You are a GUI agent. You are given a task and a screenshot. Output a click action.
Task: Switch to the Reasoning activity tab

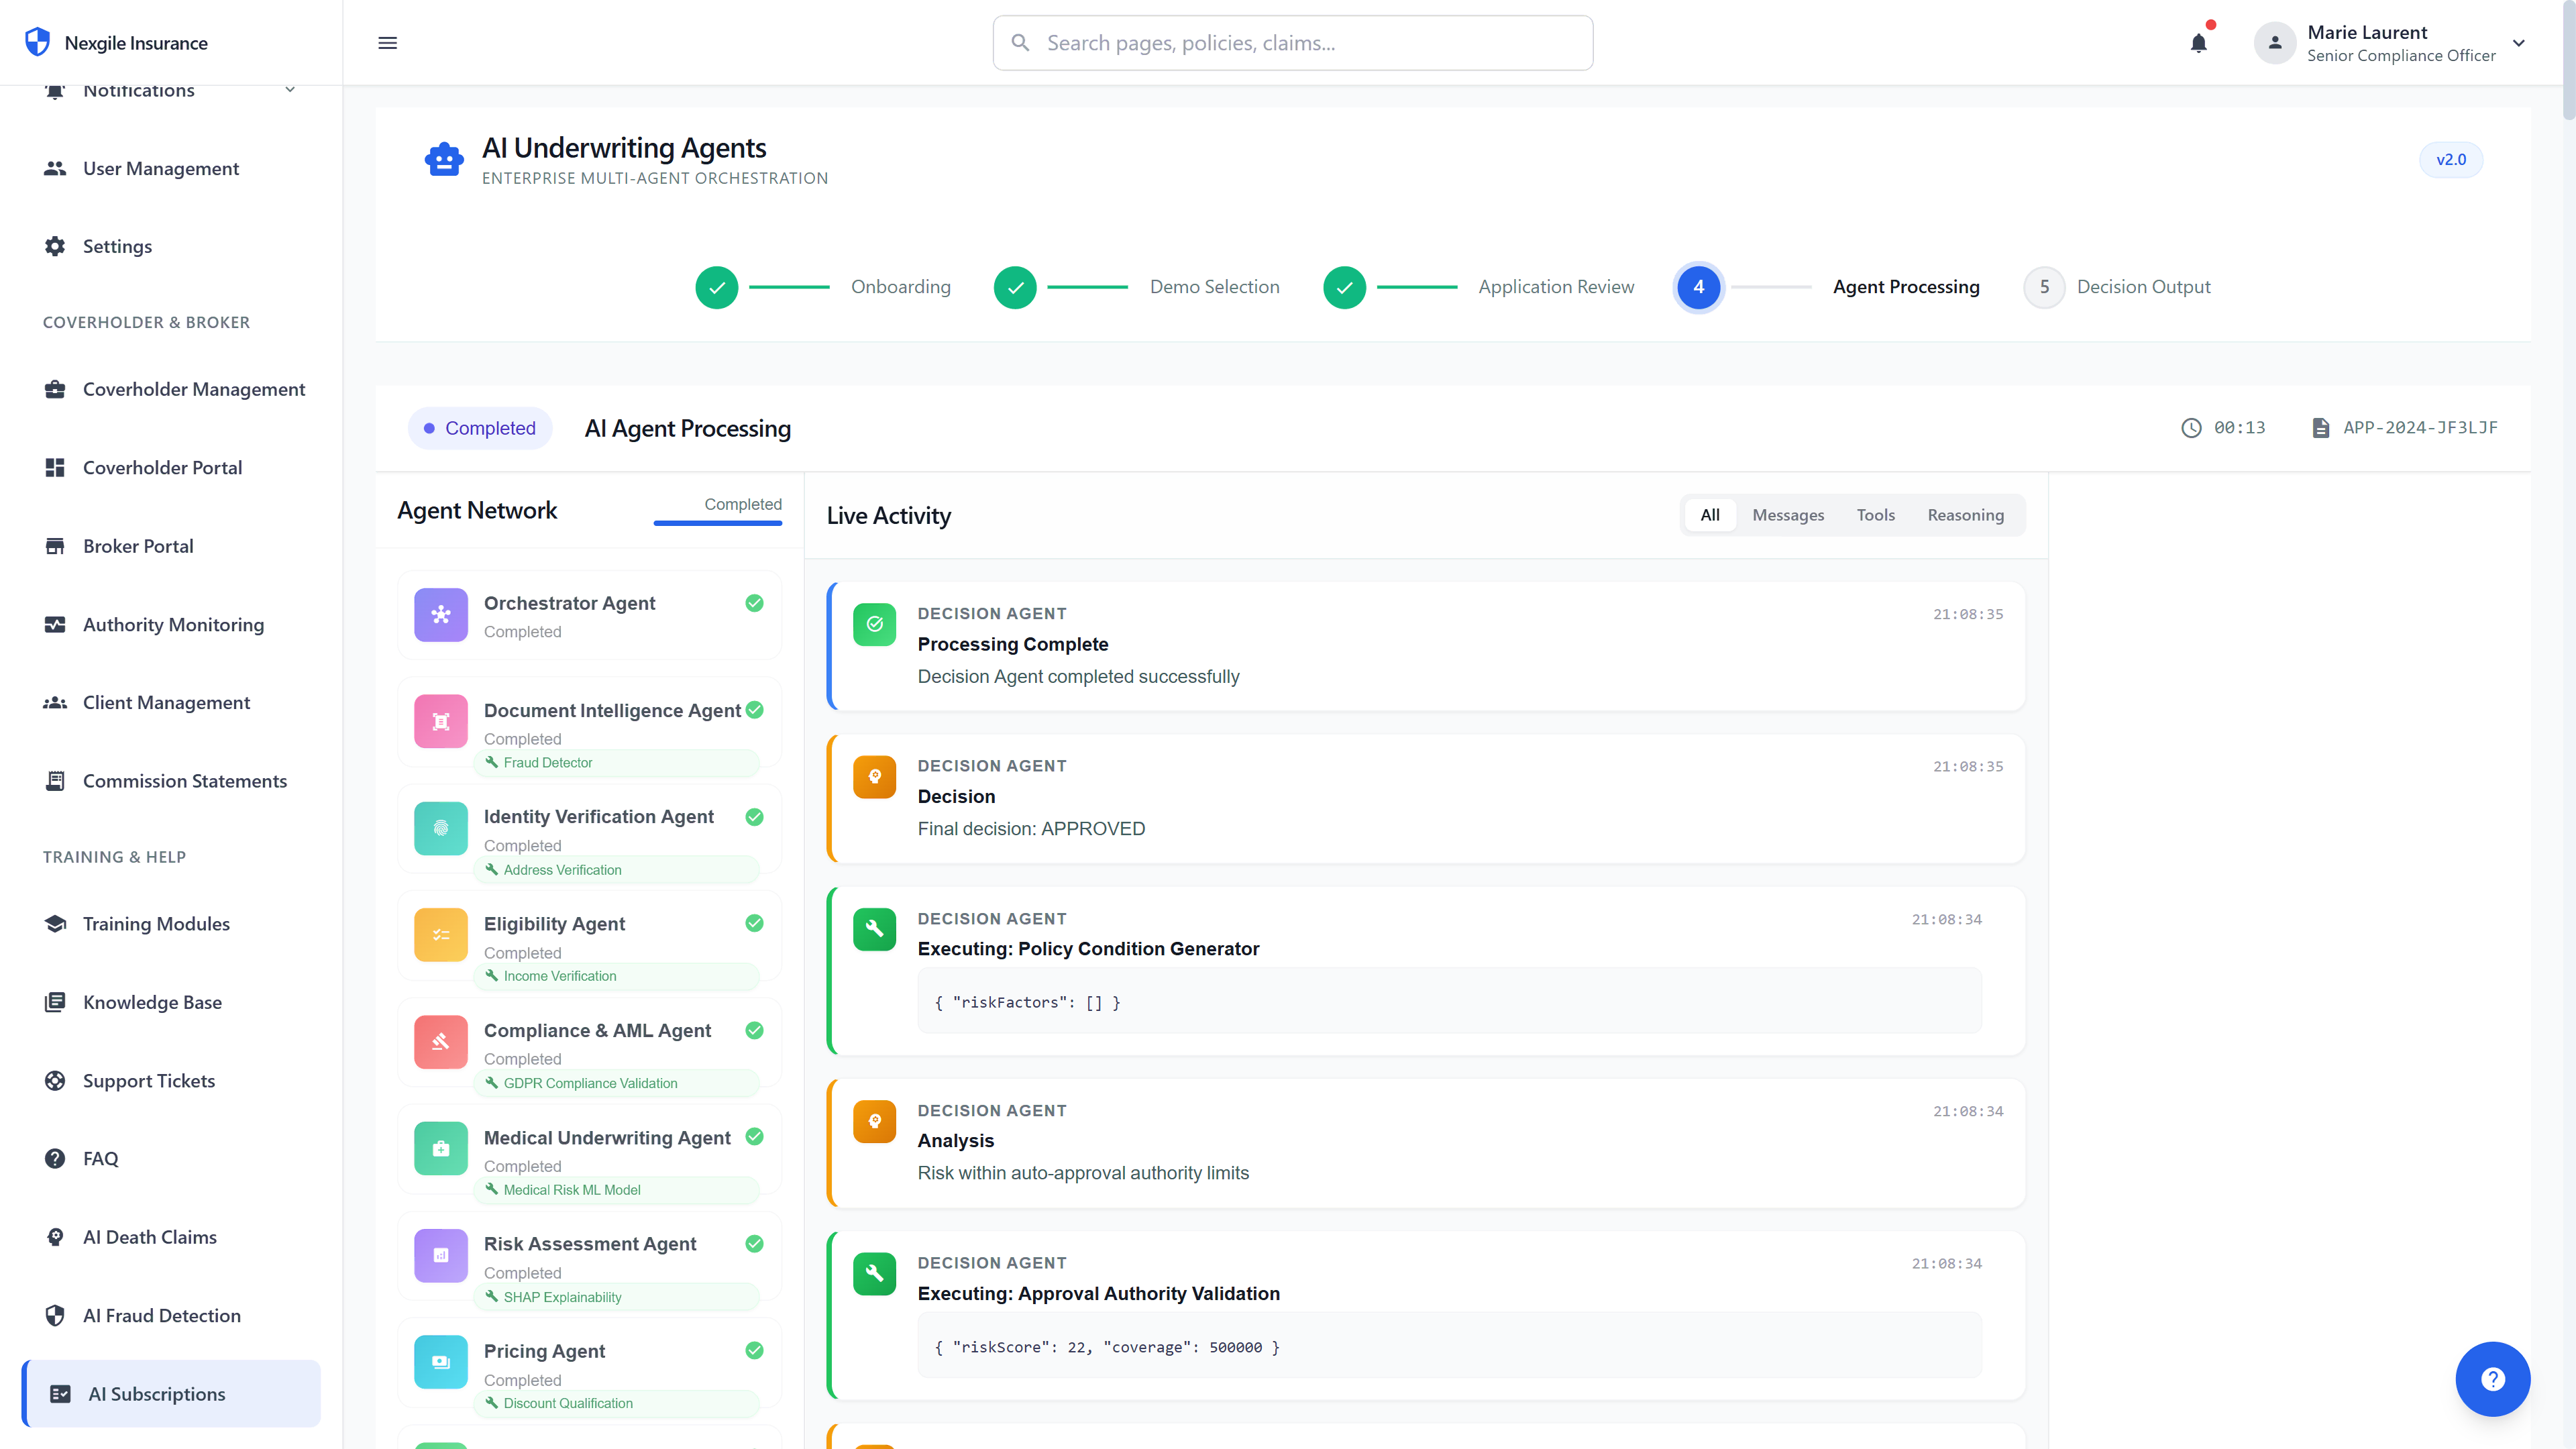click(1965, 514)
